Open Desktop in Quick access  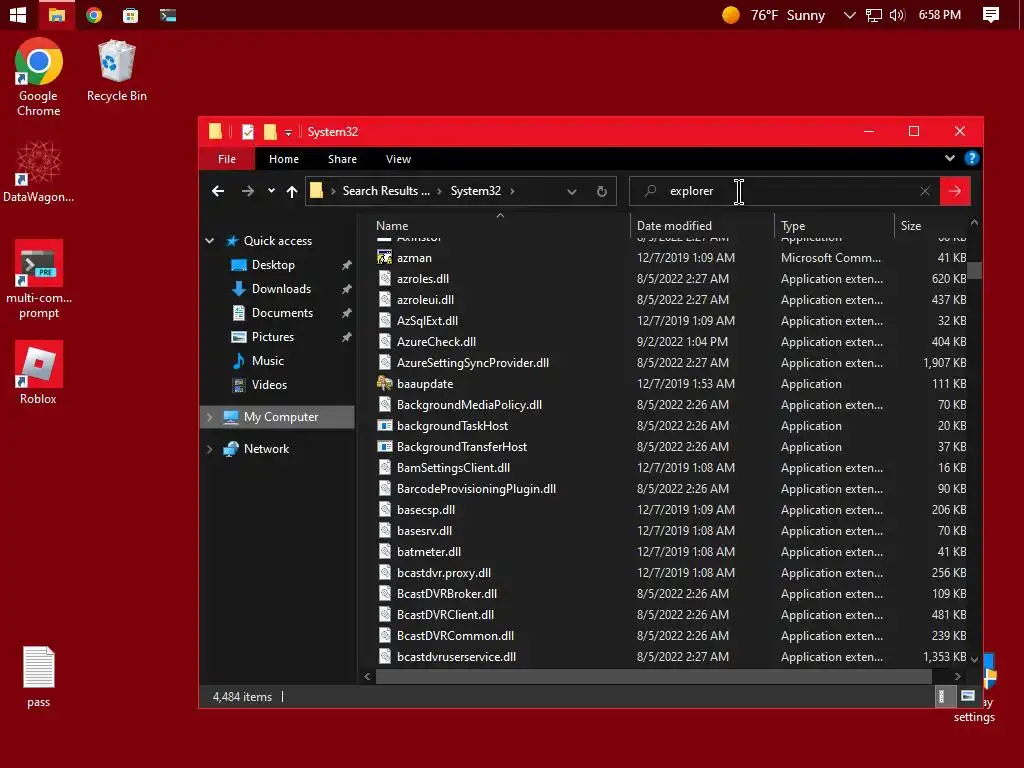point(273,264)
